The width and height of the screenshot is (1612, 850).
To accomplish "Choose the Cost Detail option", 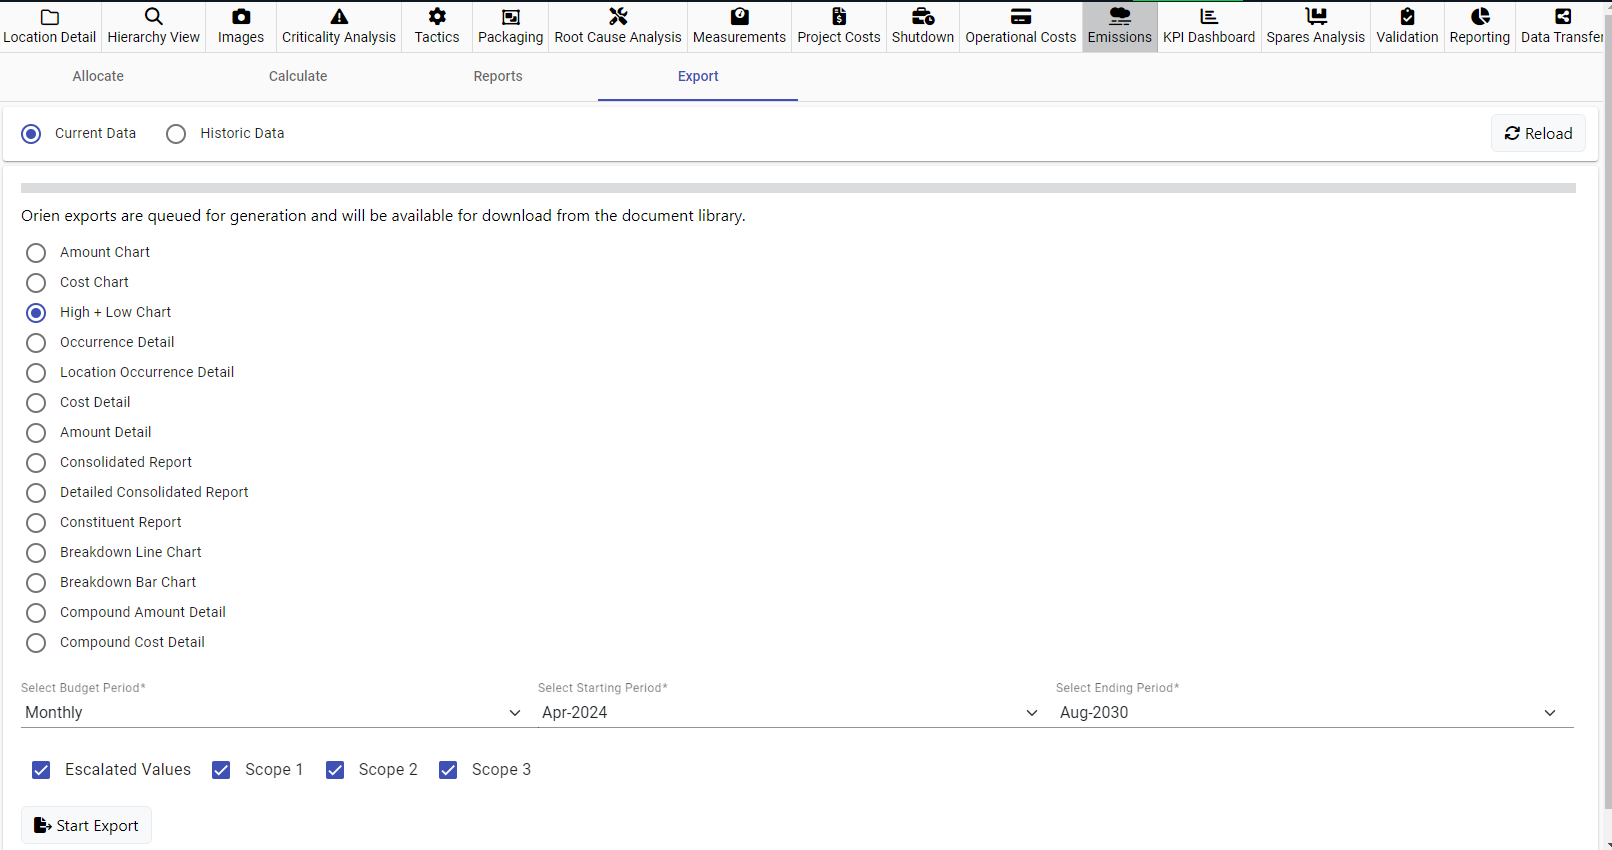I will 36,403.
